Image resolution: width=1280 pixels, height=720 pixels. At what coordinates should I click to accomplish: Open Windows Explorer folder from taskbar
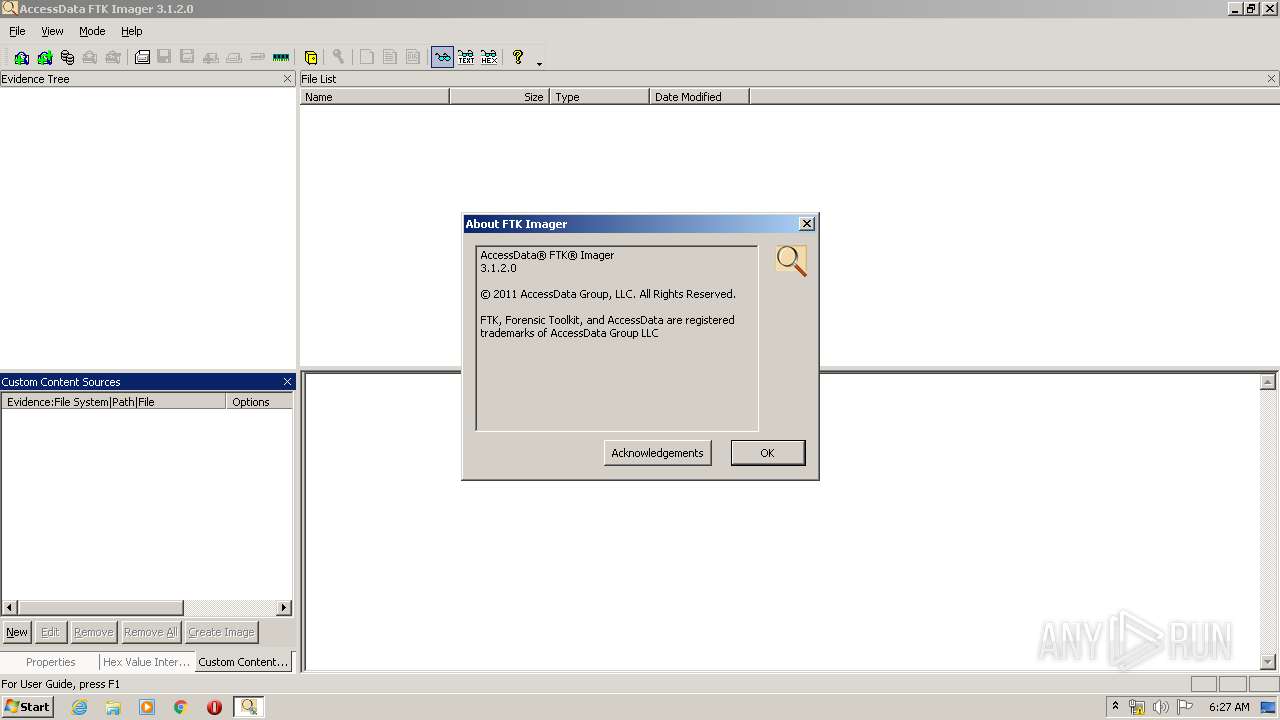point(113,707)
